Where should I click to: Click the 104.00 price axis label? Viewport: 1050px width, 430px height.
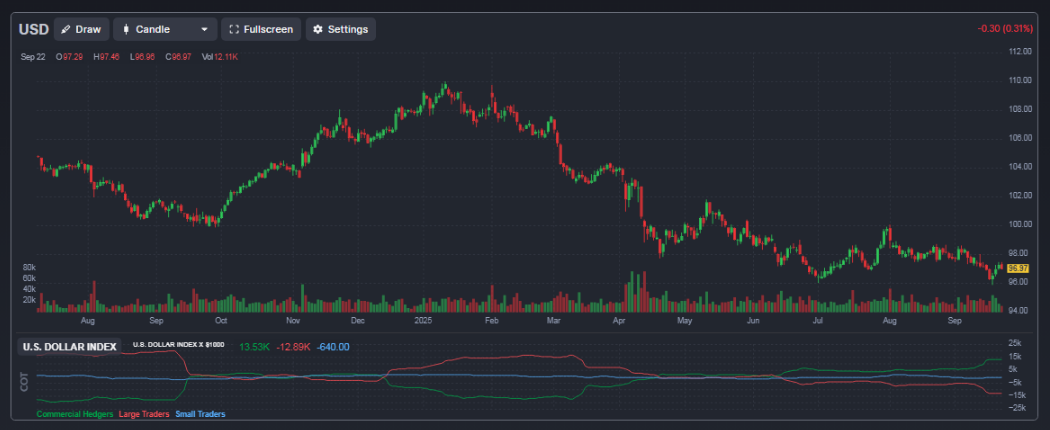point(1019,167)
